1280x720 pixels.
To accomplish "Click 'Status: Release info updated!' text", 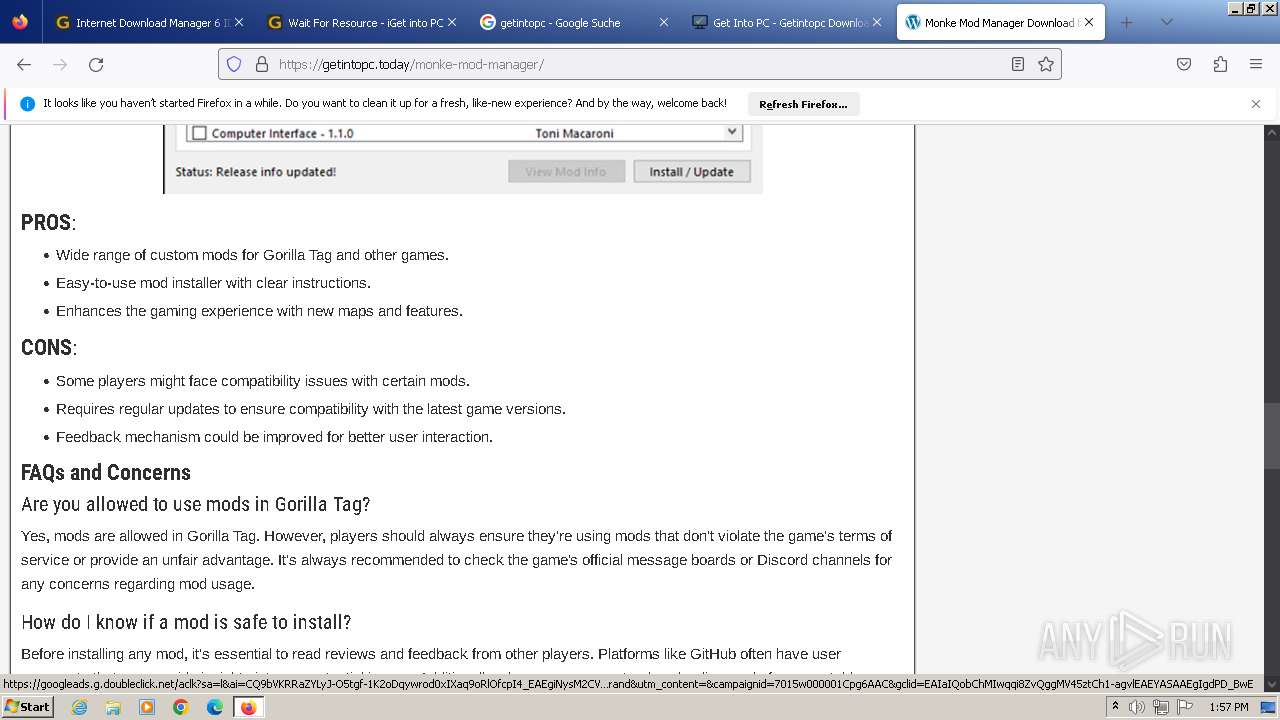I will pyautogui.click(x=256, y=172).
